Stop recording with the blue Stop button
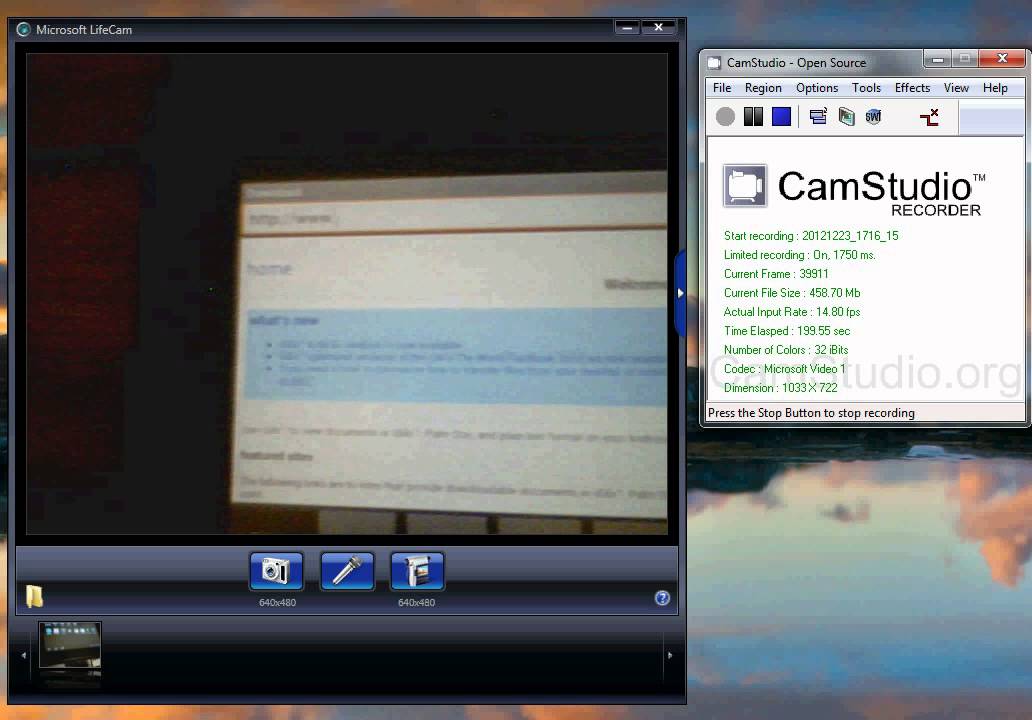This screenshot has height=720, width=1032. click(x=781, y=116)
